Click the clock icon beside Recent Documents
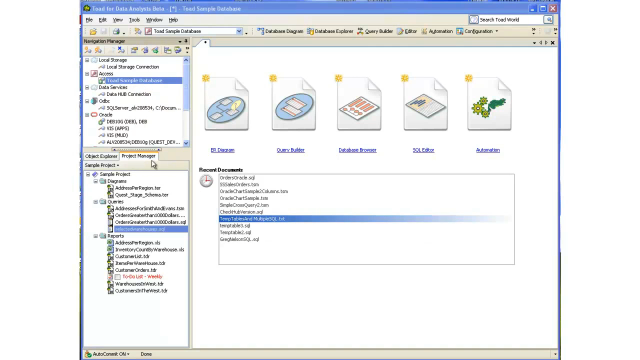 point(206,181)
